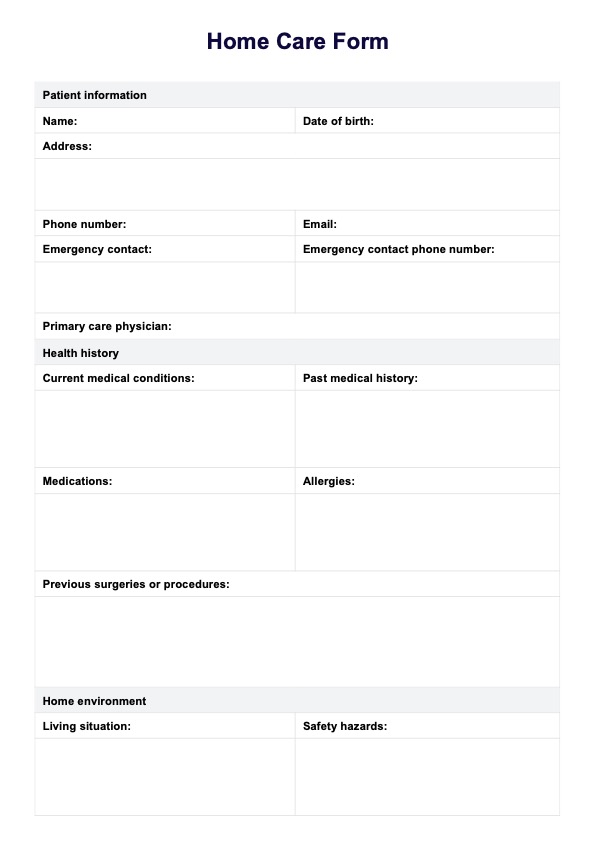
Task: Click the Home Care Form title
Action: click(297, 41)
